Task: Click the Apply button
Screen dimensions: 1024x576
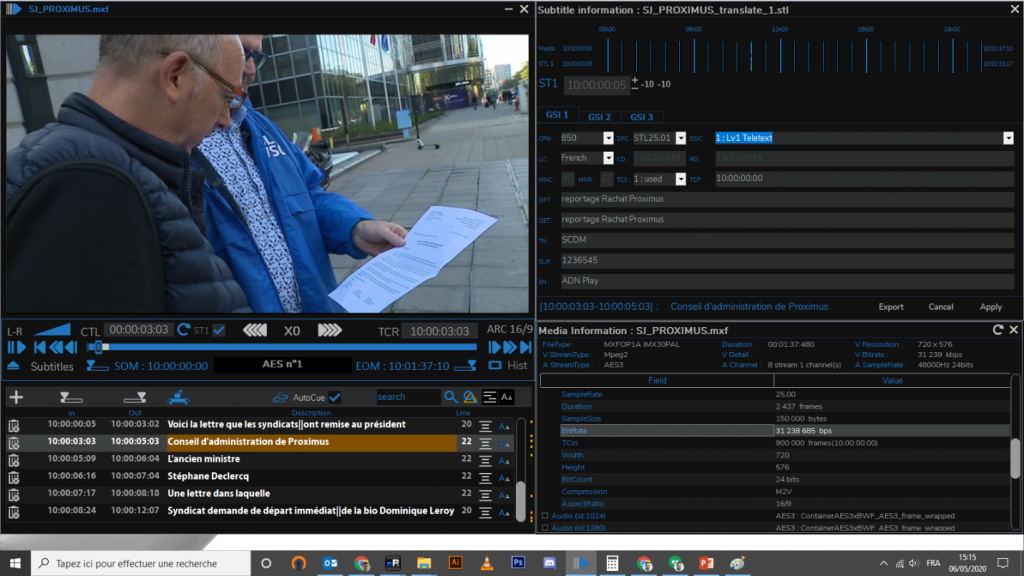Action: (x=990, y=307)
